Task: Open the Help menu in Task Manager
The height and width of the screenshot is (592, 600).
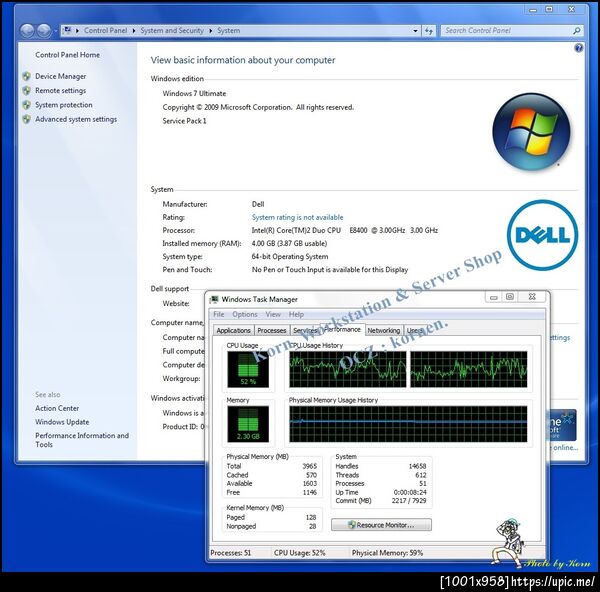Action: (x=296, y=315)
